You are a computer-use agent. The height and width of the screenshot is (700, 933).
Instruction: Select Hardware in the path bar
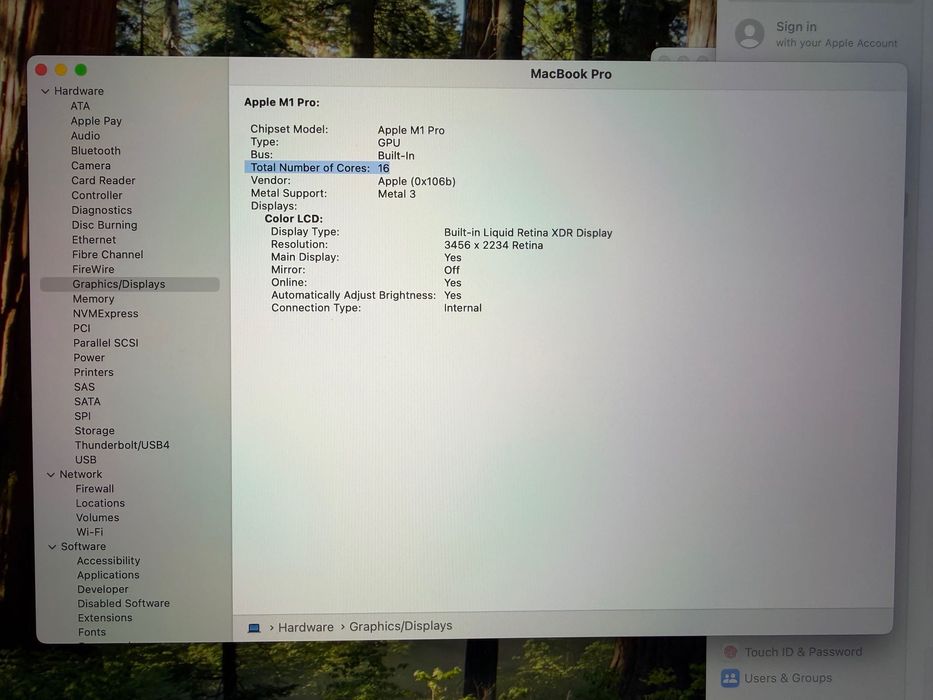coord(305,627)
